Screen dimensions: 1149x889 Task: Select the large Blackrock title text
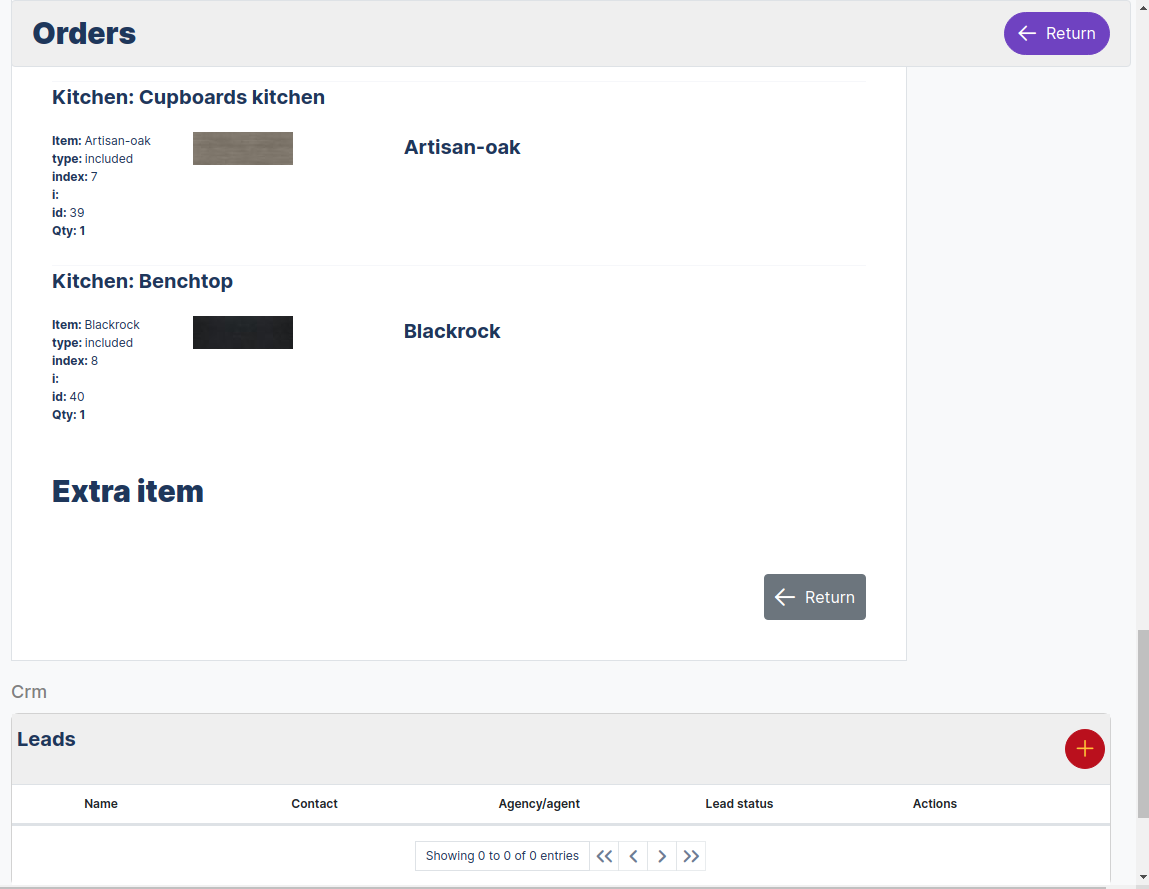(452, 332)
